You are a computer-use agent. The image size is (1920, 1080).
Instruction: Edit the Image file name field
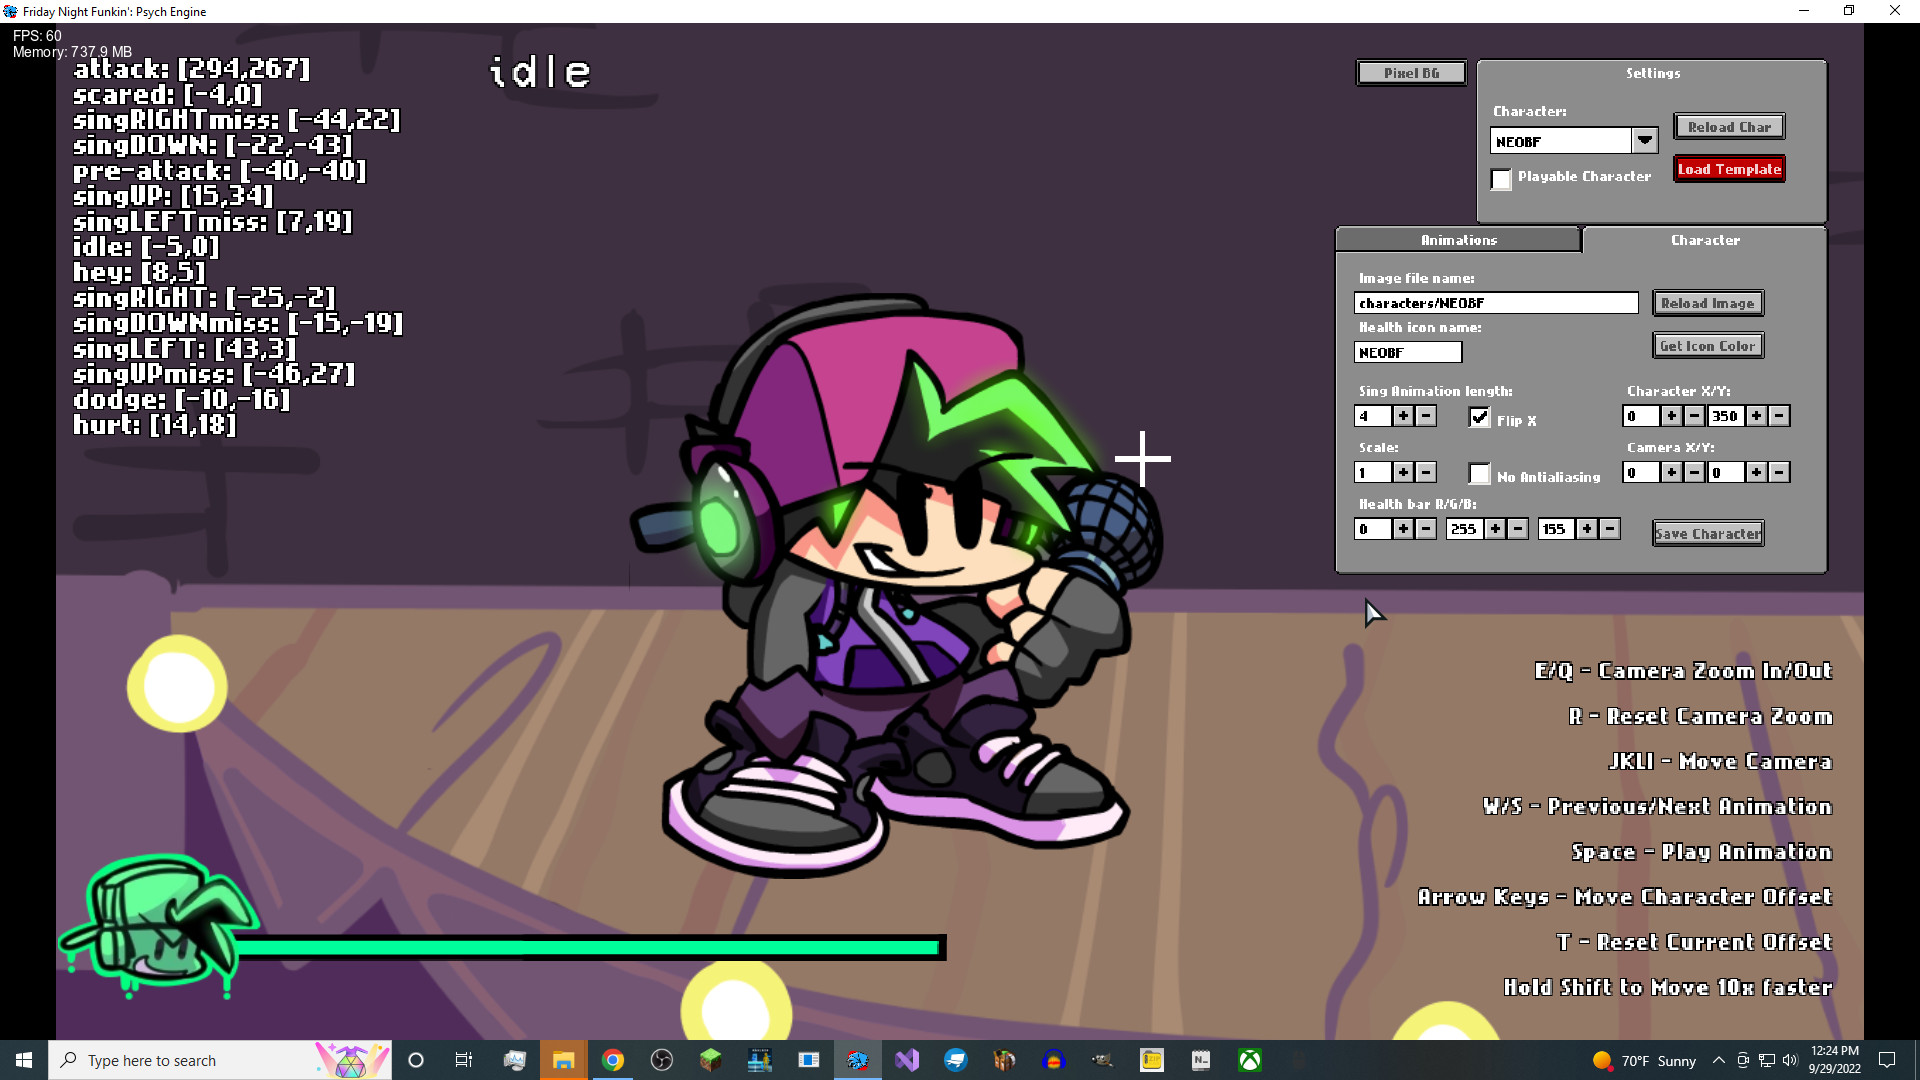coord(1495,303)
